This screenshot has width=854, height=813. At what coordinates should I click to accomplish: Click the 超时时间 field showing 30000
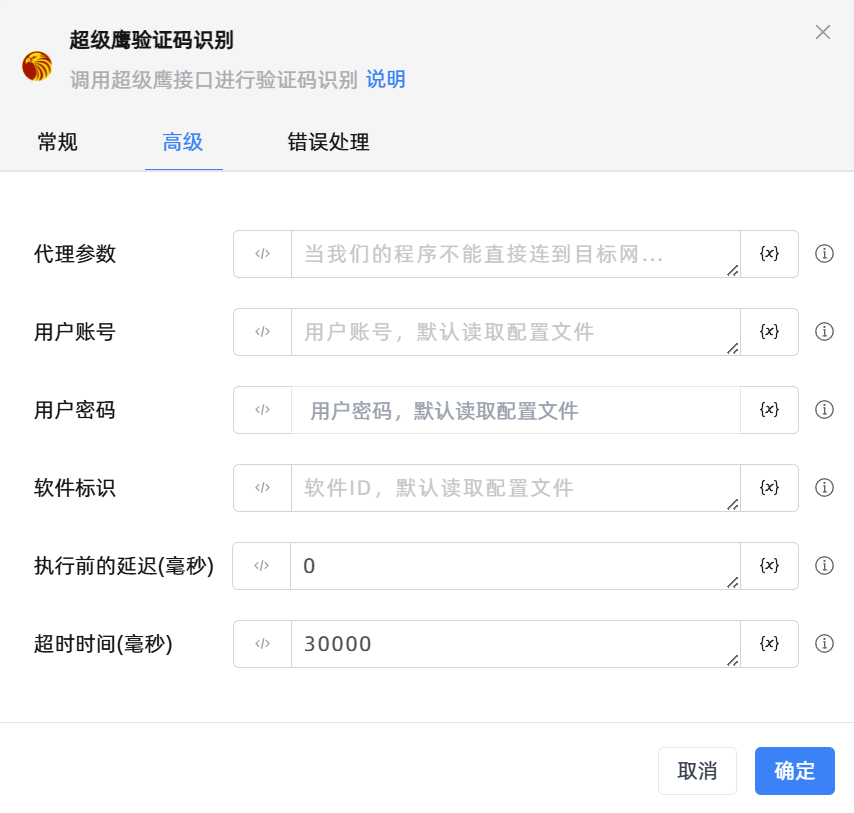[516, 643]
